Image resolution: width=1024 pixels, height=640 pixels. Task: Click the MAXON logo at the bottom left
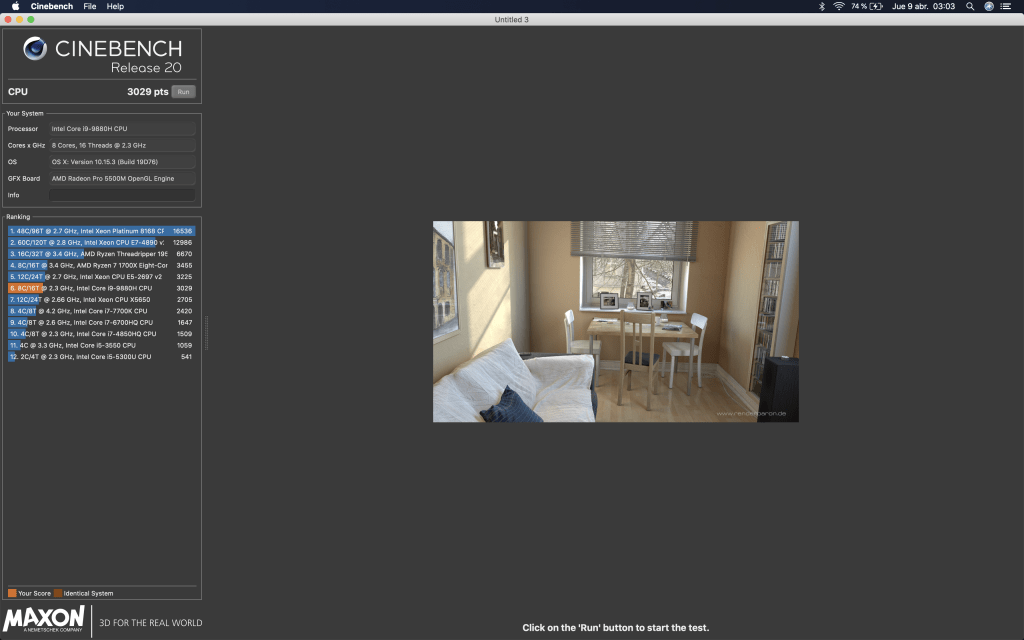[44, 620]
